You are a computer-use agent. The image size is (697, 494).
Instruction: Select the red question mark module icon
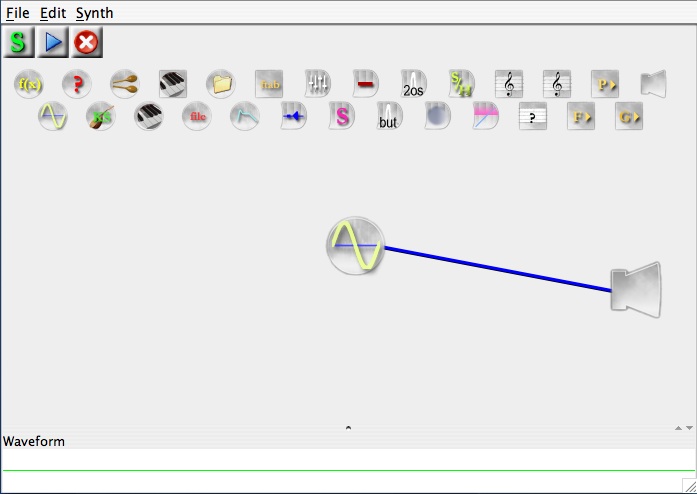[77, 84]
